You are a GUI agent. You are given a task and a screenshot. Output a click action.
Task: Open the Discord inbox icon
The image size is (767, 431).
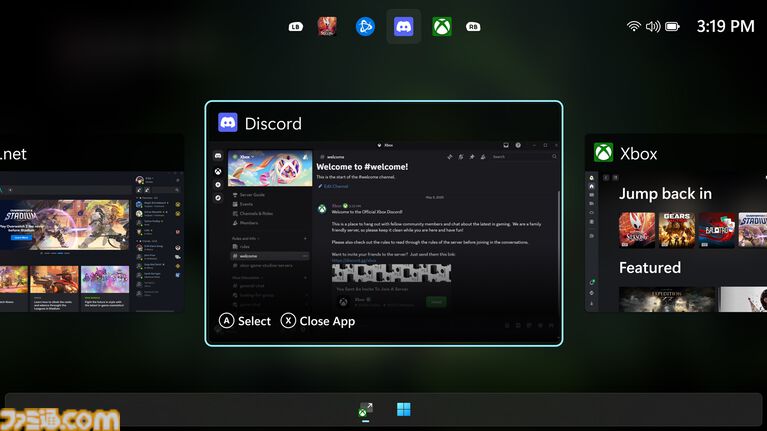[506, 145]
